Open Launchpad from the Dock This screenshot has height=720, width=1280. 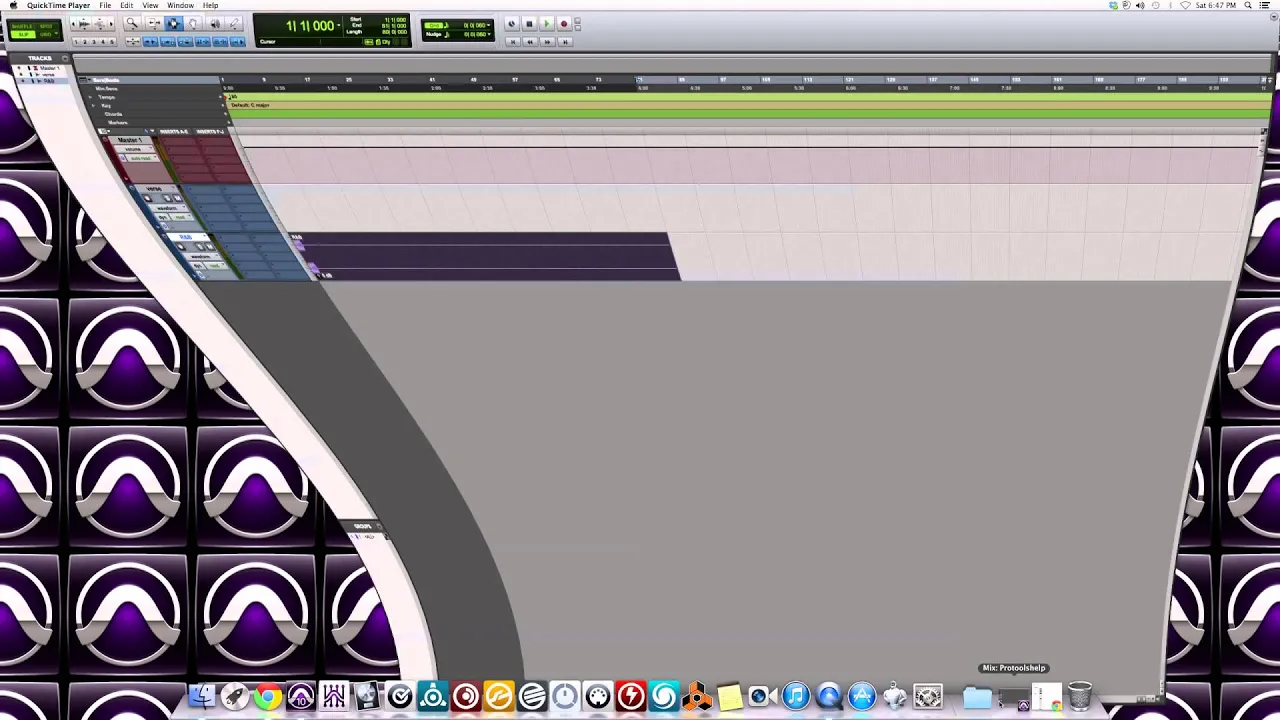[x=234, y=696]
